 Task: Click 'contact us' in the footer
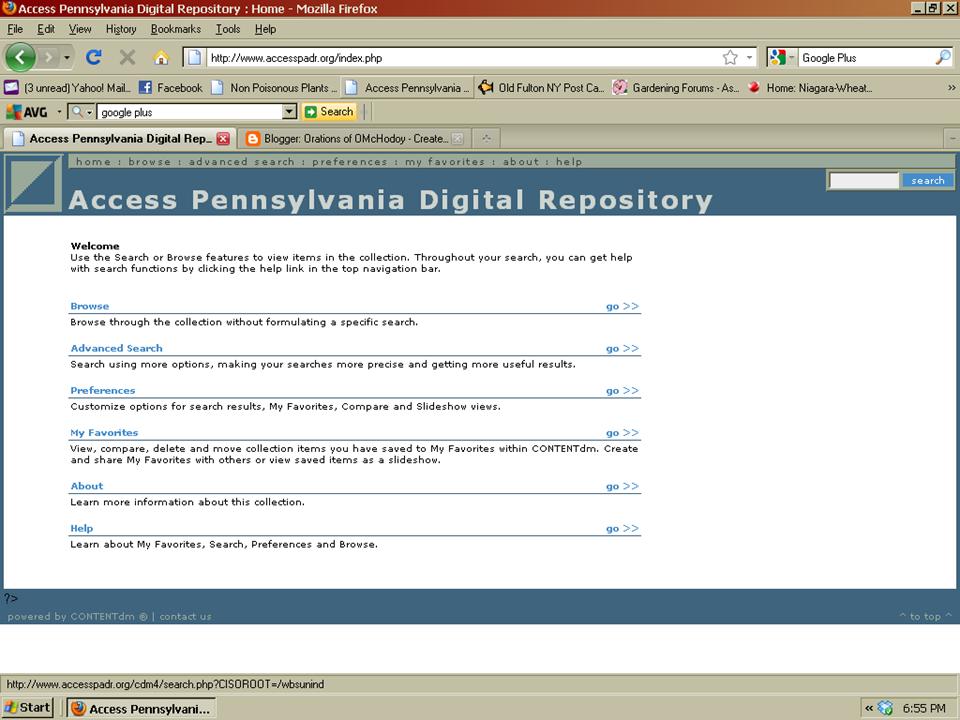(186, 617)
